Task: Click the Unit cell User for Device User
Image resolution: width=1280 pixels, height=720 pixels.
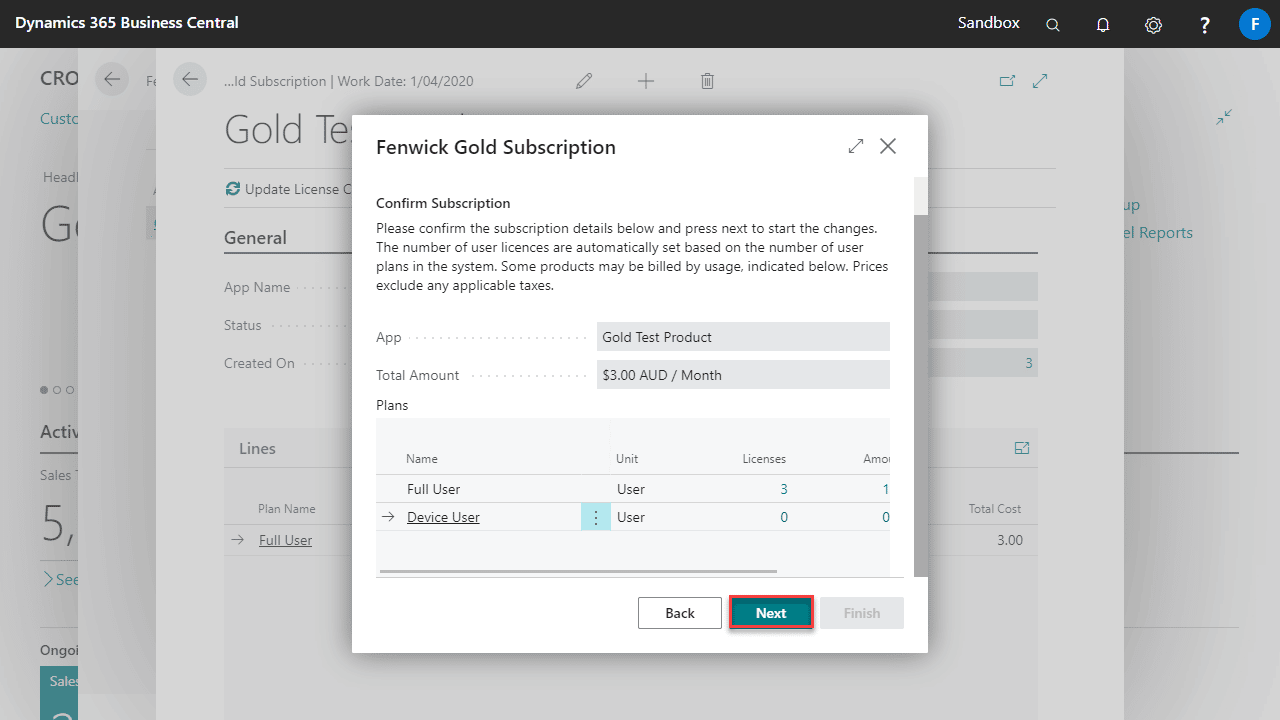Action: pos(631,517)
